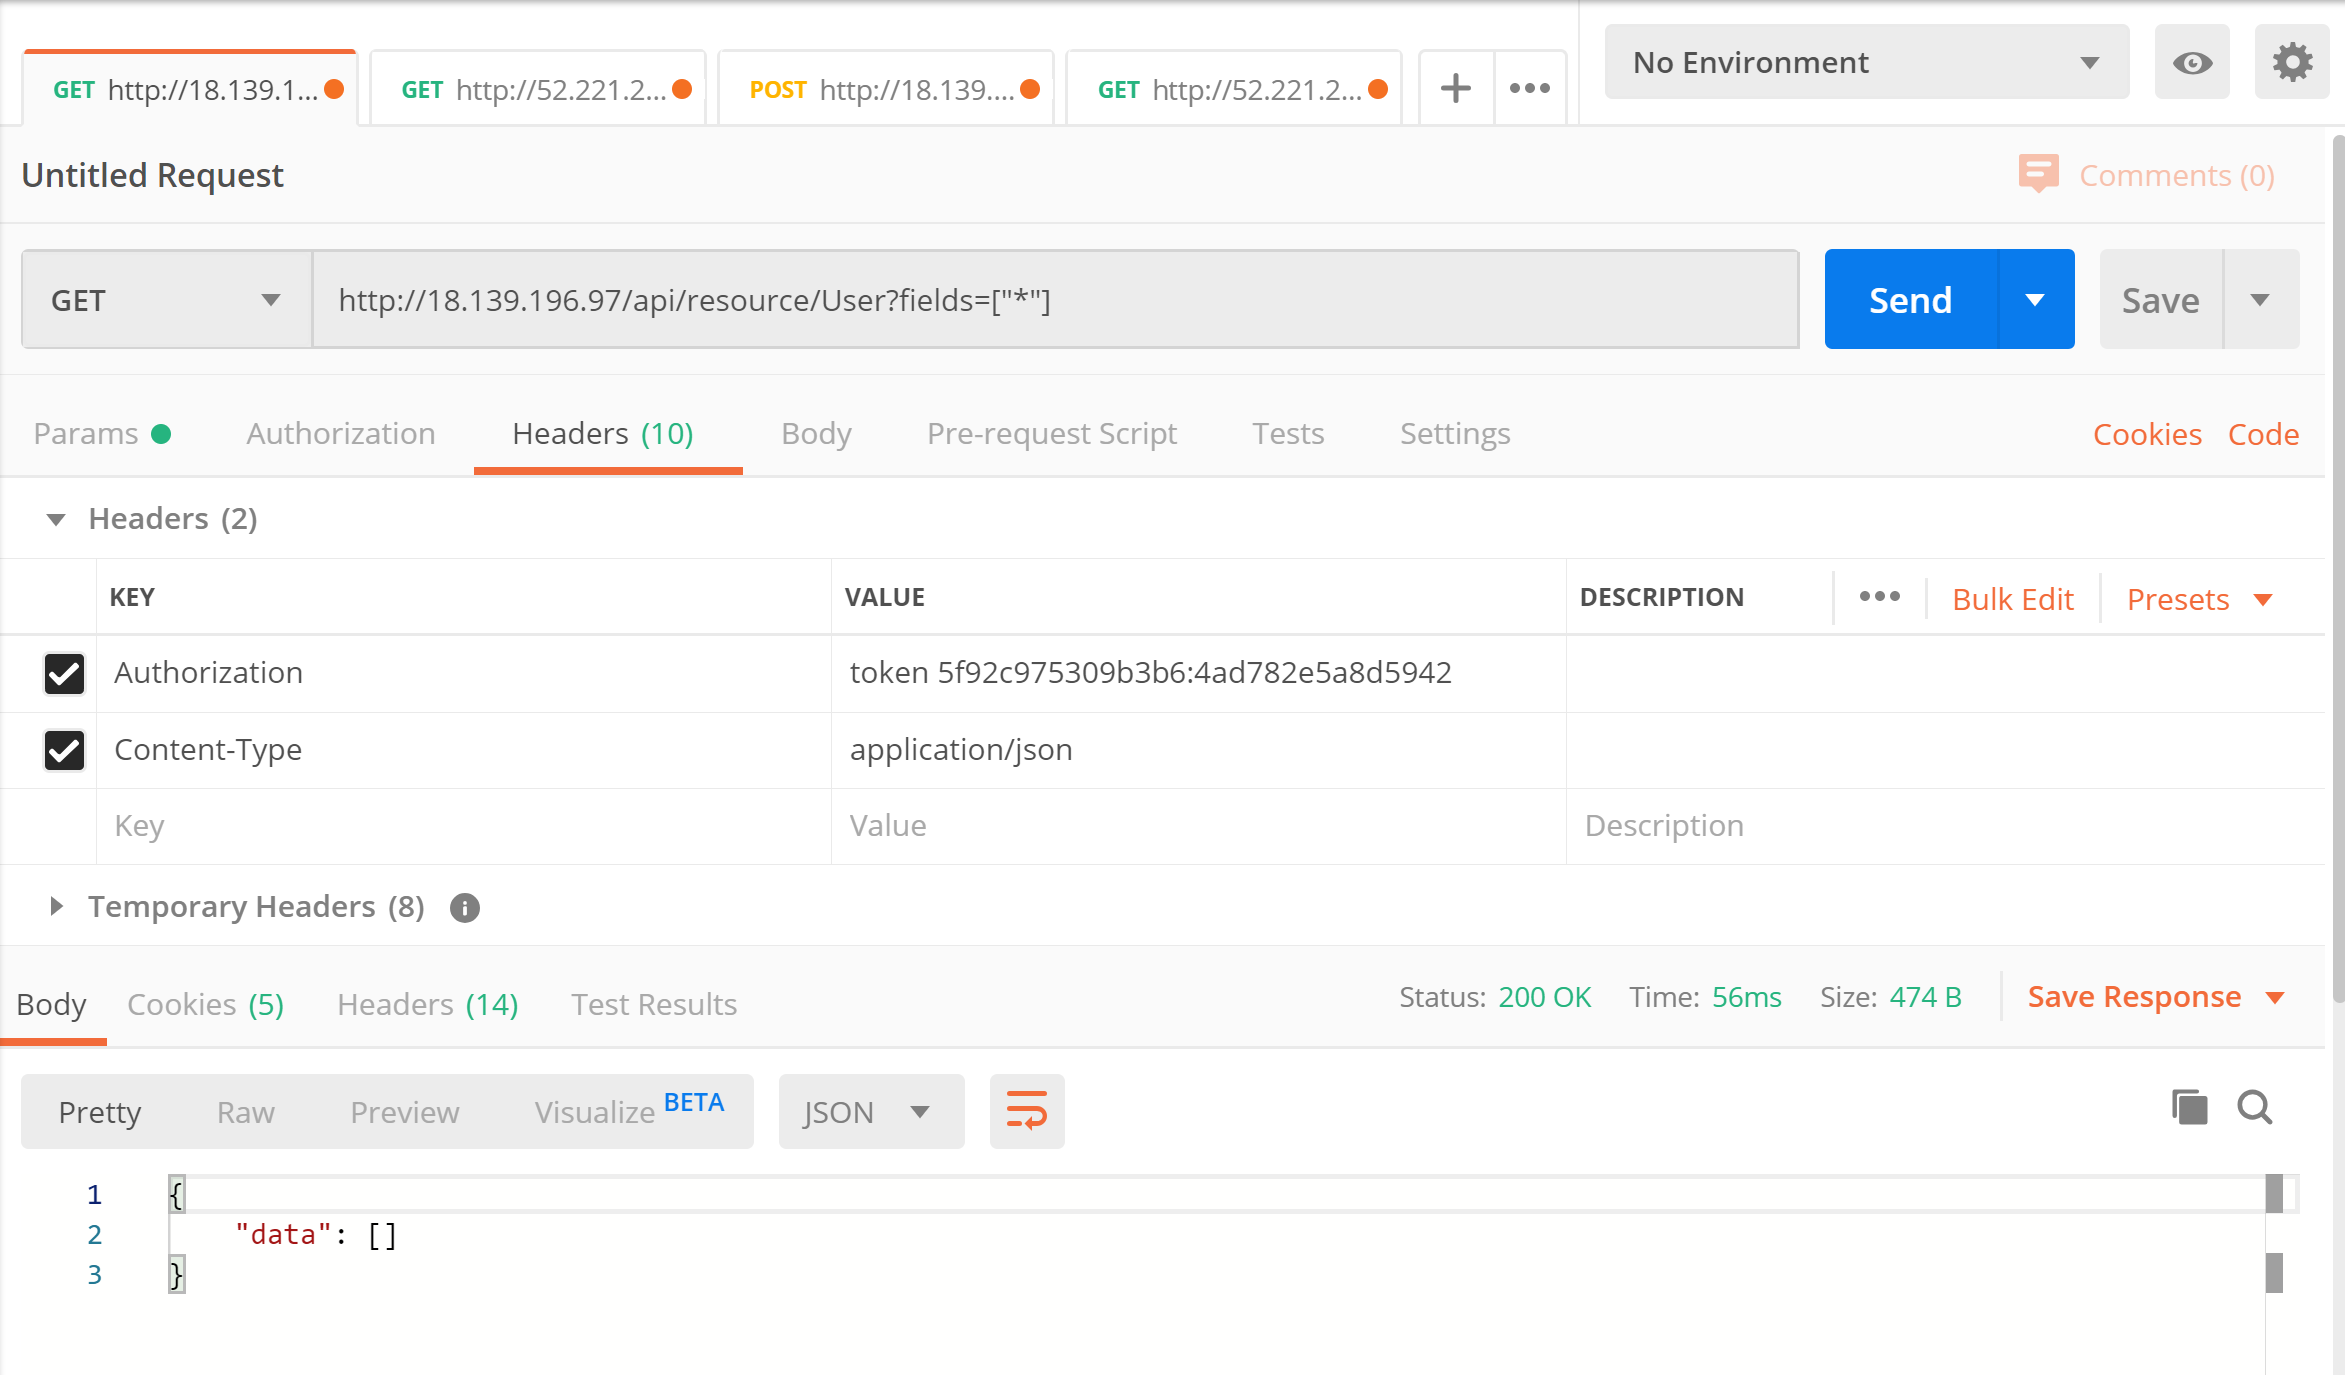Switch to response Cookies (5) tab
Image resolution: width=2345 pixels, height=1375 pixels.
point(206,1004)
